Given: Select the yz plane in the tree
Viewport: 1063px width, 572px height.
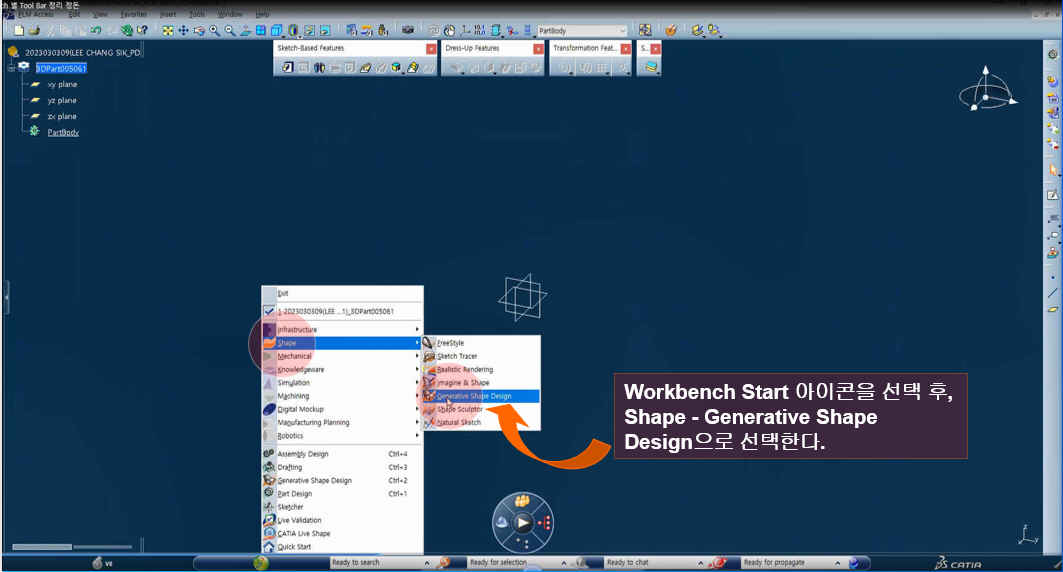Looking at the screenshot, I should [62, 100].
